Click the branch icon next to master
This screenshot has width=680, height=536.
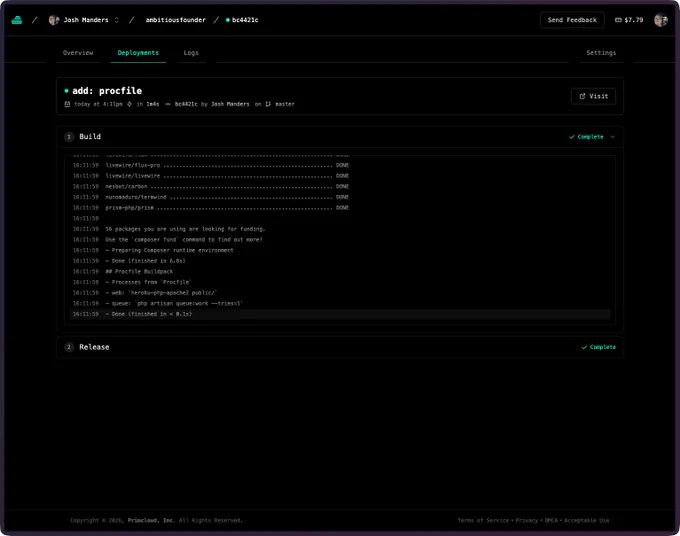tap(268, 104)
